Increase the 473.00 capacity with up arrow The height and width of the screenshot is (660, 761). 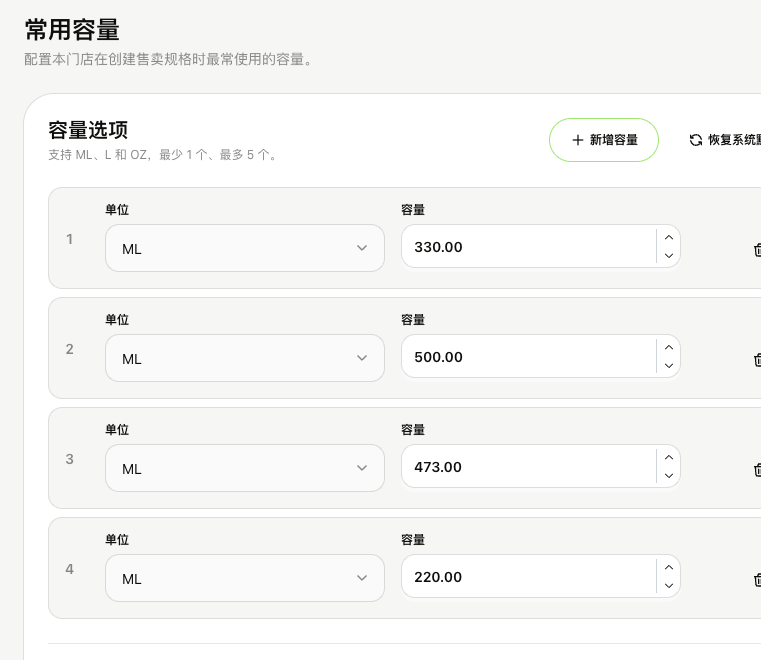tap(669, 457)
